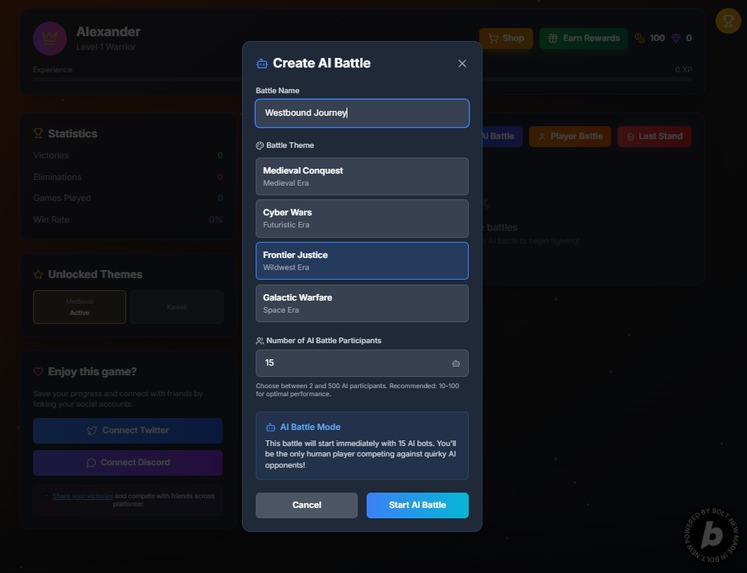
Task: Select the Medieval Conquest theme
Action: point(362,176)
